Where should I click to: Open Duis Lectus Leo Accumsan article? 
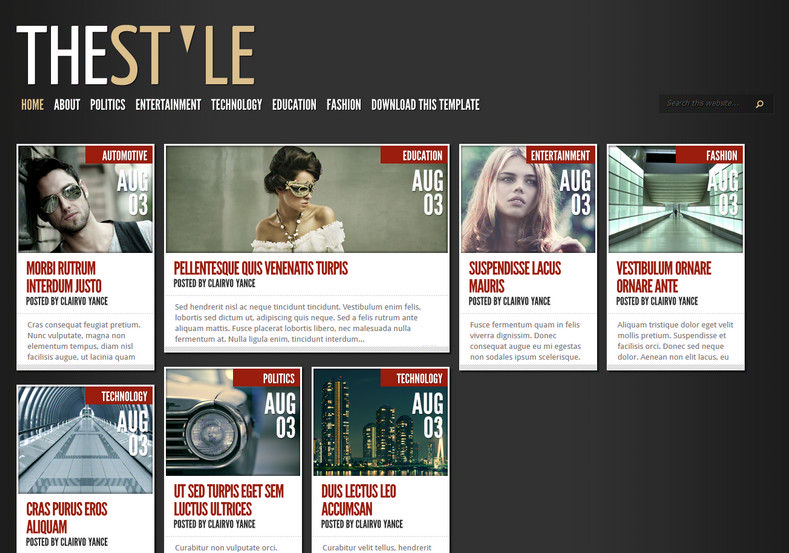[359, 500]
